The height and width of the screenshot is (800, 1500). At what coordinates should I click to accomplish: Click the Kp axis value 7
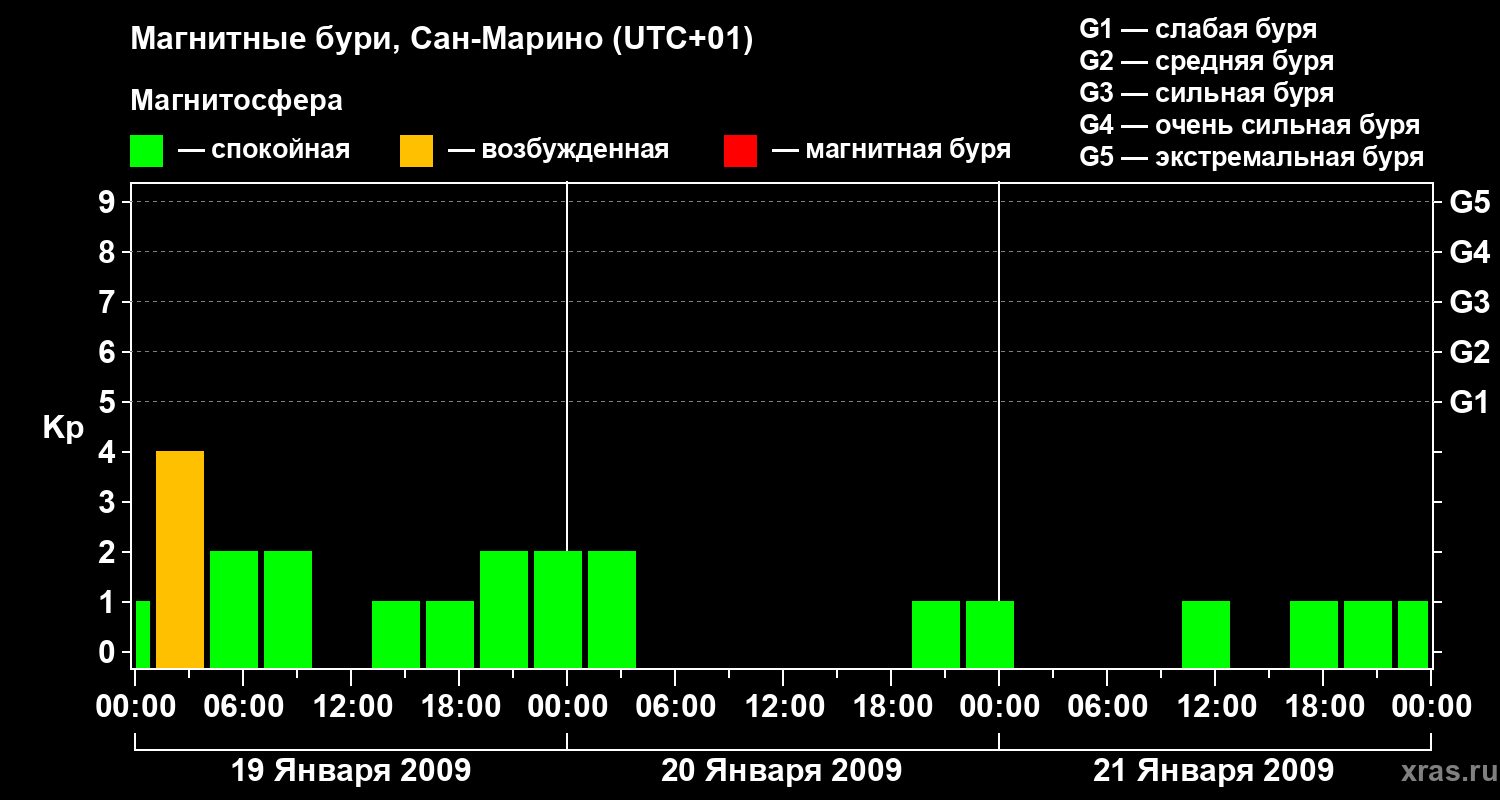point(109,302)
